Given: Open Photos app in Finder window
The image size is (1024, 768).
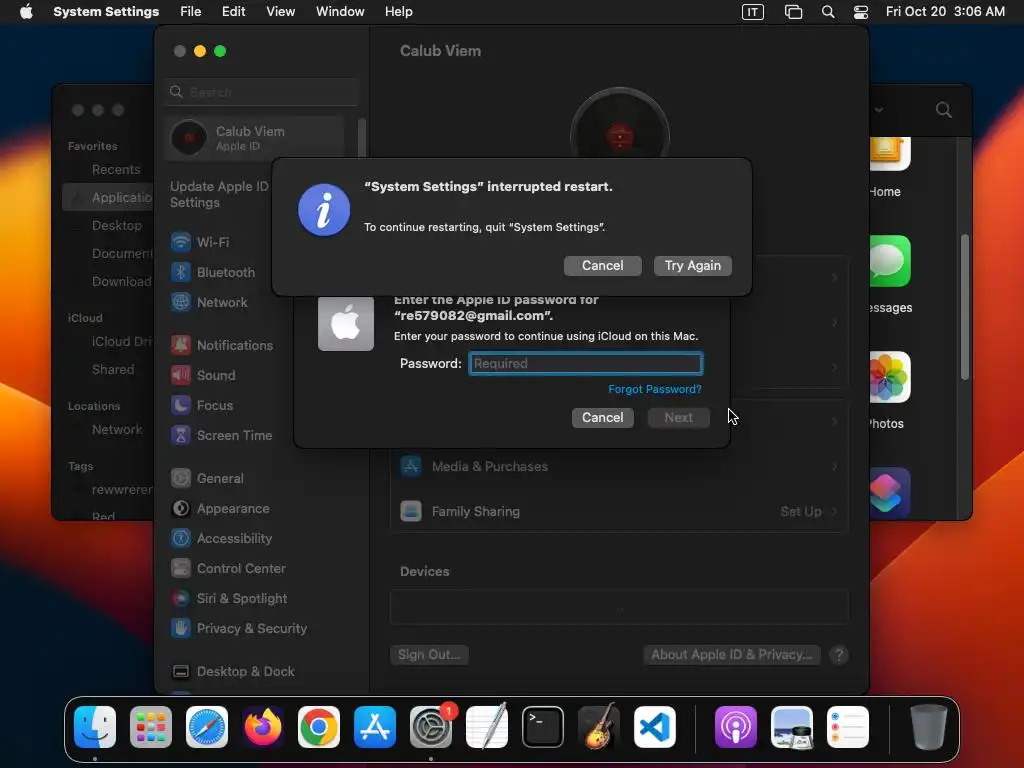Looking at the screenshot, I should point(889,377).
